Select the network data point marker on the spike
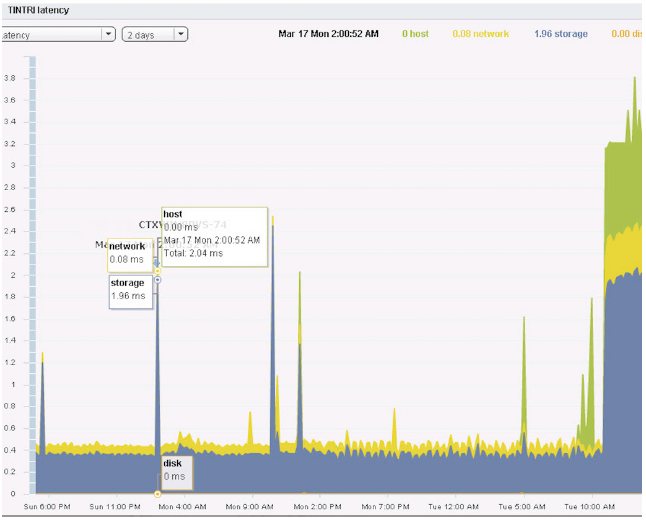Screen dimensions: 646x521 [x=157, y=271]
